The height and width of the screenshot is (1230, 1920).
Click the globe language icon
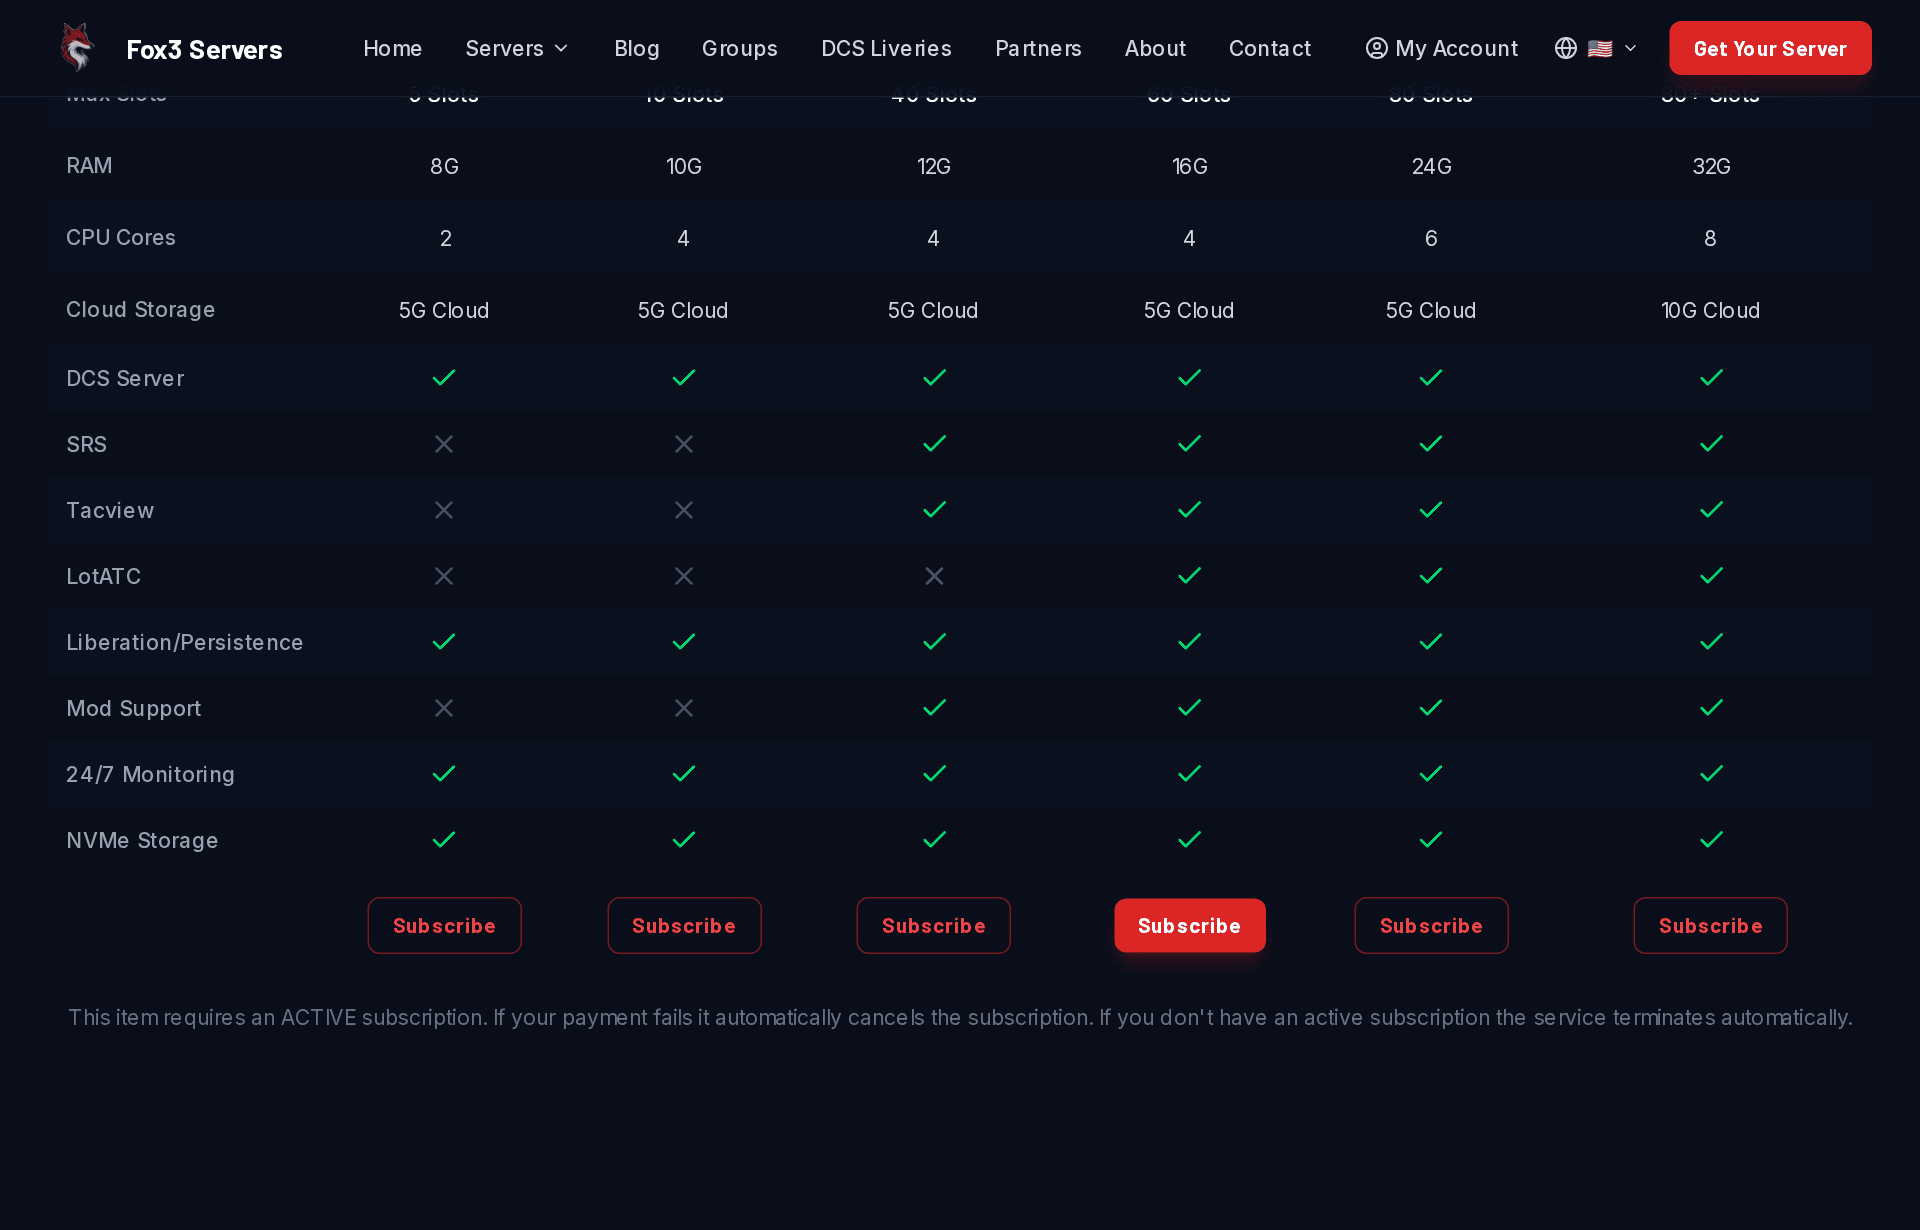(1566, 48)
